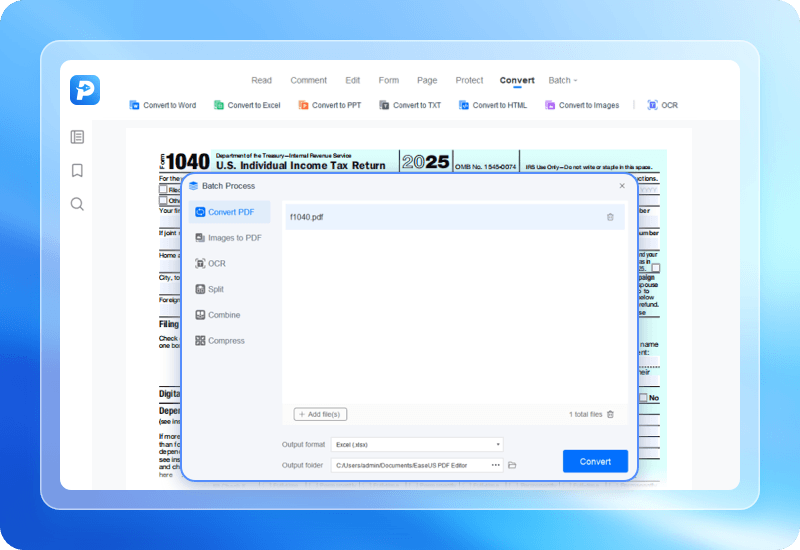800x550 pixels.
Task: Open the page thumbnails sidebar panel
Action: (x=77, y=137)
